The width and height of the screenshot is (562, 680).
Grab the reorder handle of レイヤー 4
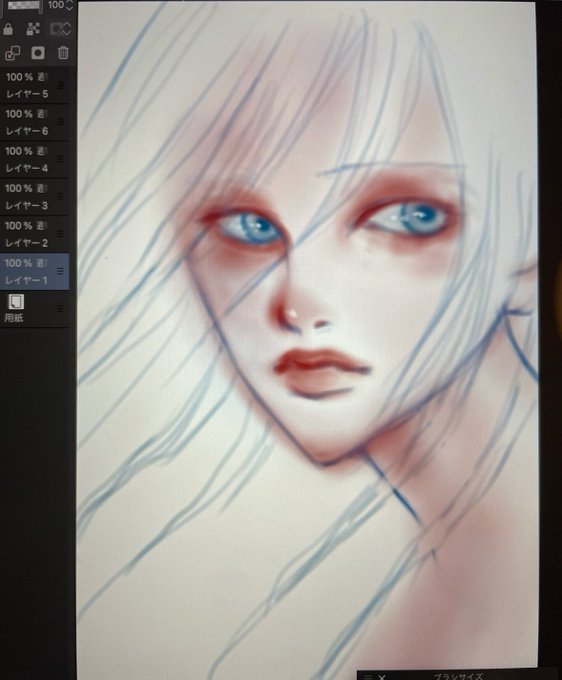(61, 160)
